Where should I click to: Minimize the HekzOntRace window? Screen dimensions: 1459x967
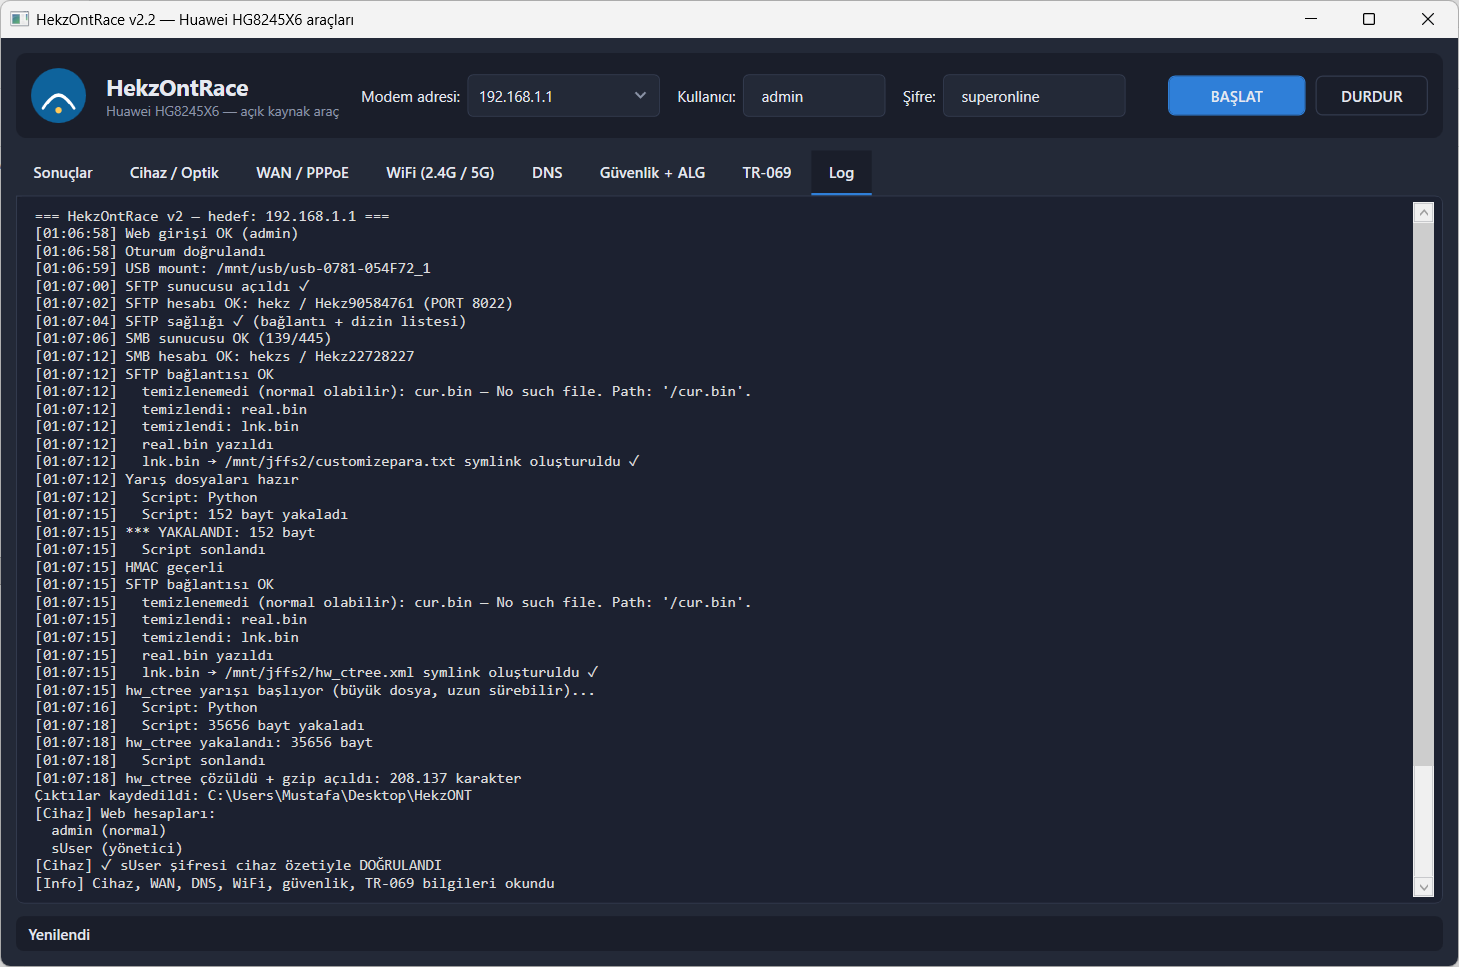click(x=1311, y=19)
